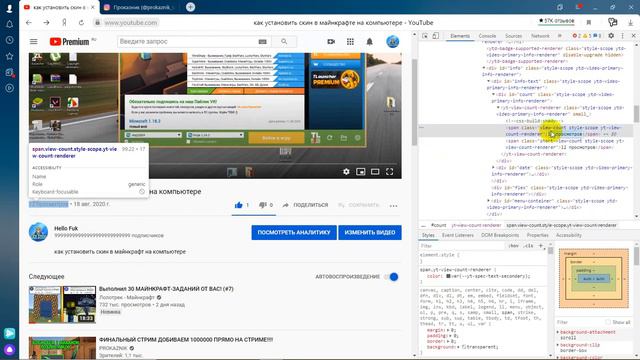Switch player to theater mode
The width and height of the screenshot is (640, 360).
pyautogui.click(x=375, y=172)
